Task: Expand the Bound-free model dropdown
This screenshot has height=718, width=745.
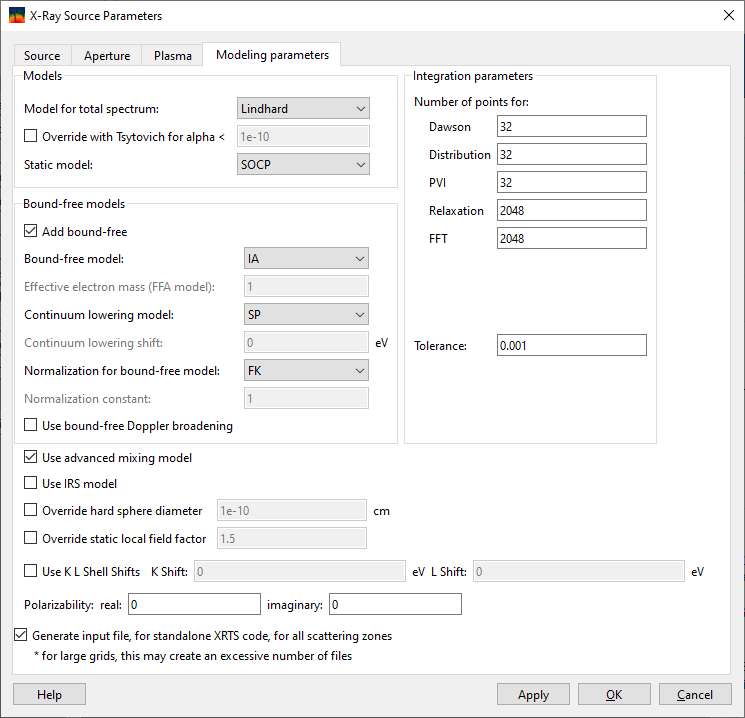Action: [x=307, y=259]
